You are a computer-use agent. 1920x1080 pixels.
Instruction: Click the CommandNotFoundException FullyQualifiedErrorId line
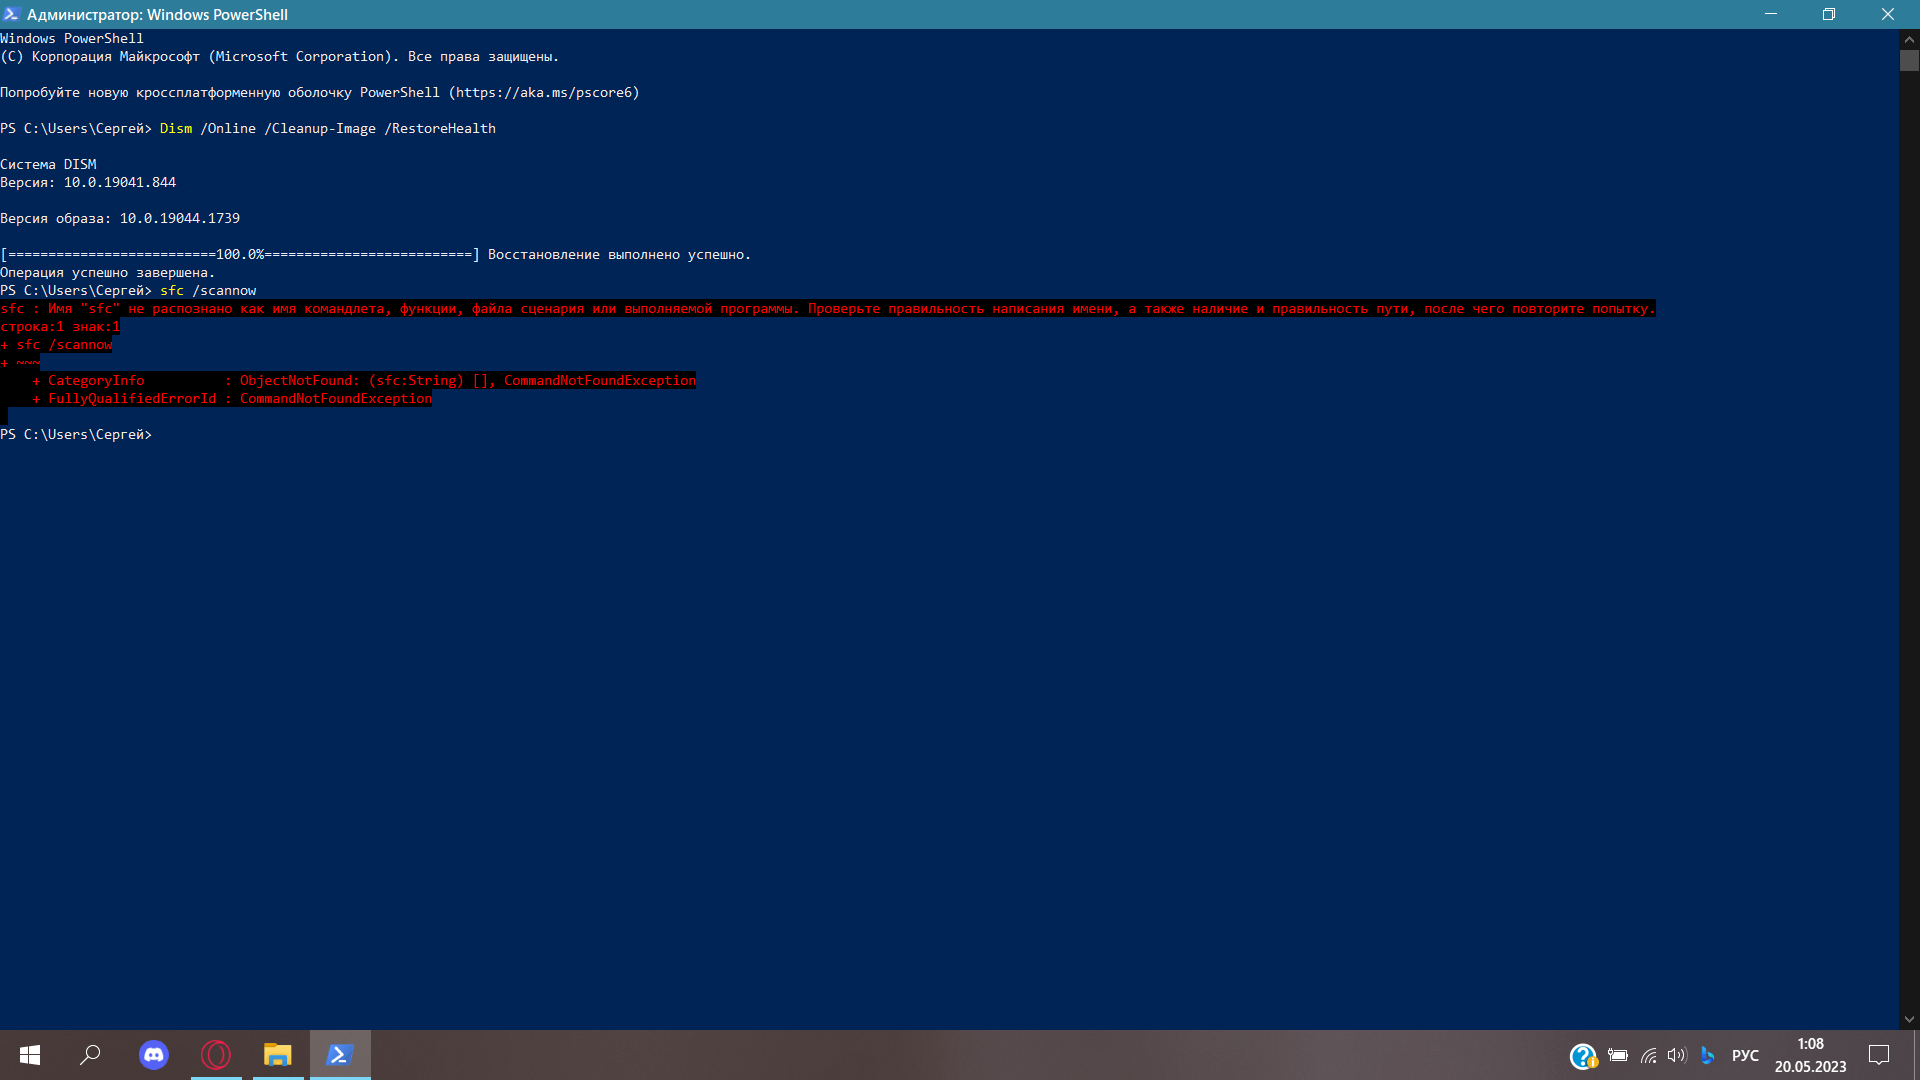pyautogui.click(x=232, y=399)
